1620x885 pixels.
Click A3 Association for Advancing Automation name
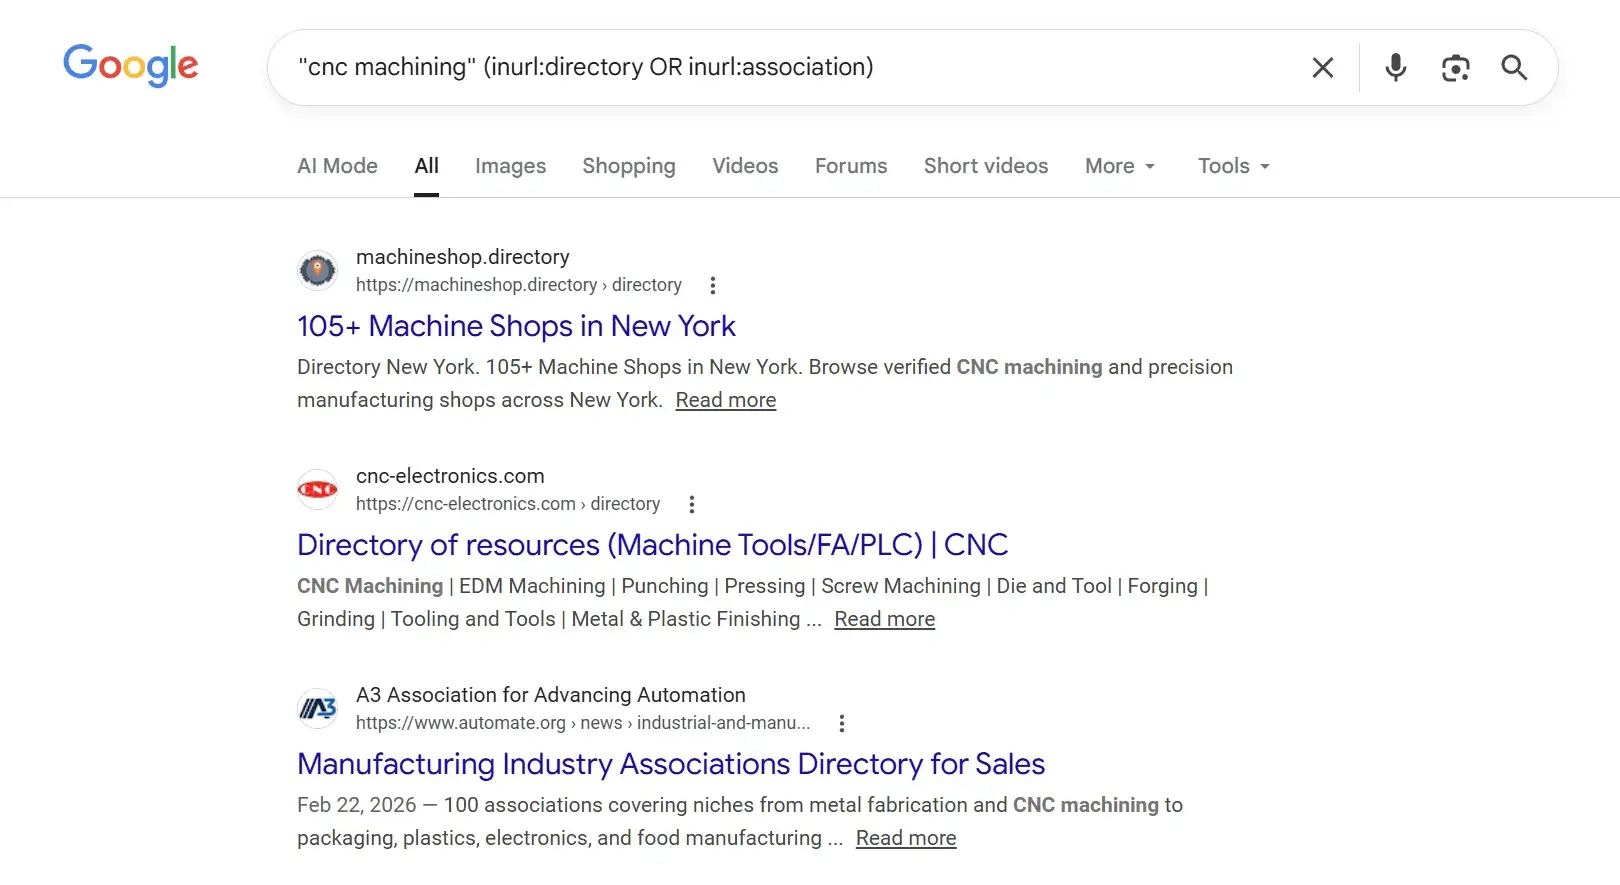(551, 695)
